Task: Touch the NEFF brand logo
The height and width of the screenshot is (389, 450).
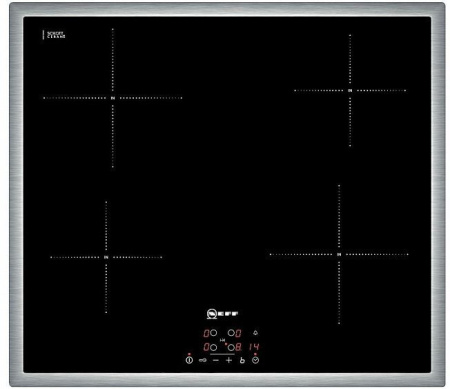Action: tap(222, 314)
